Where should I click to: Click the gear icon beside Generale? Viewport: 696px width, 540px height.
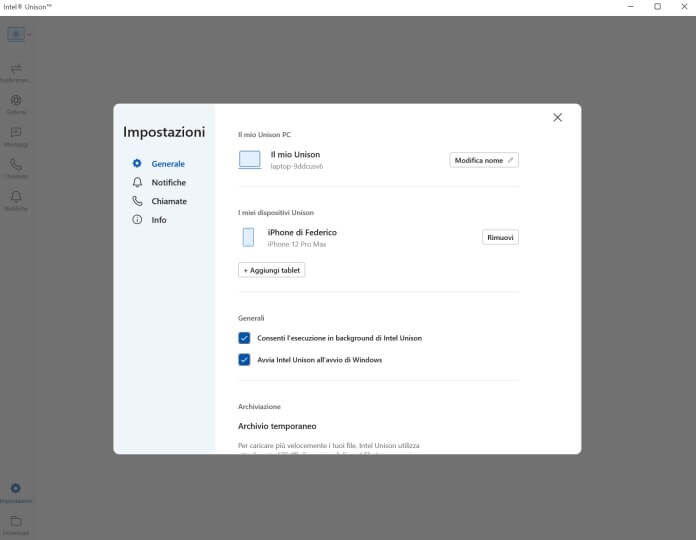pos(137,163)
